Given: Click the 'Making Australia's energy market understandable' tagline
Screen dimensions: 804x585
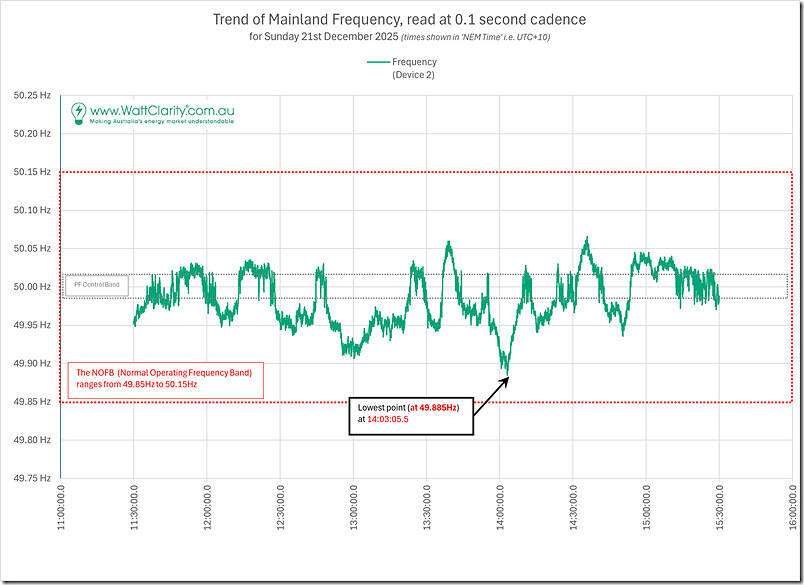Looking at the screenshot, I should 161,121.
